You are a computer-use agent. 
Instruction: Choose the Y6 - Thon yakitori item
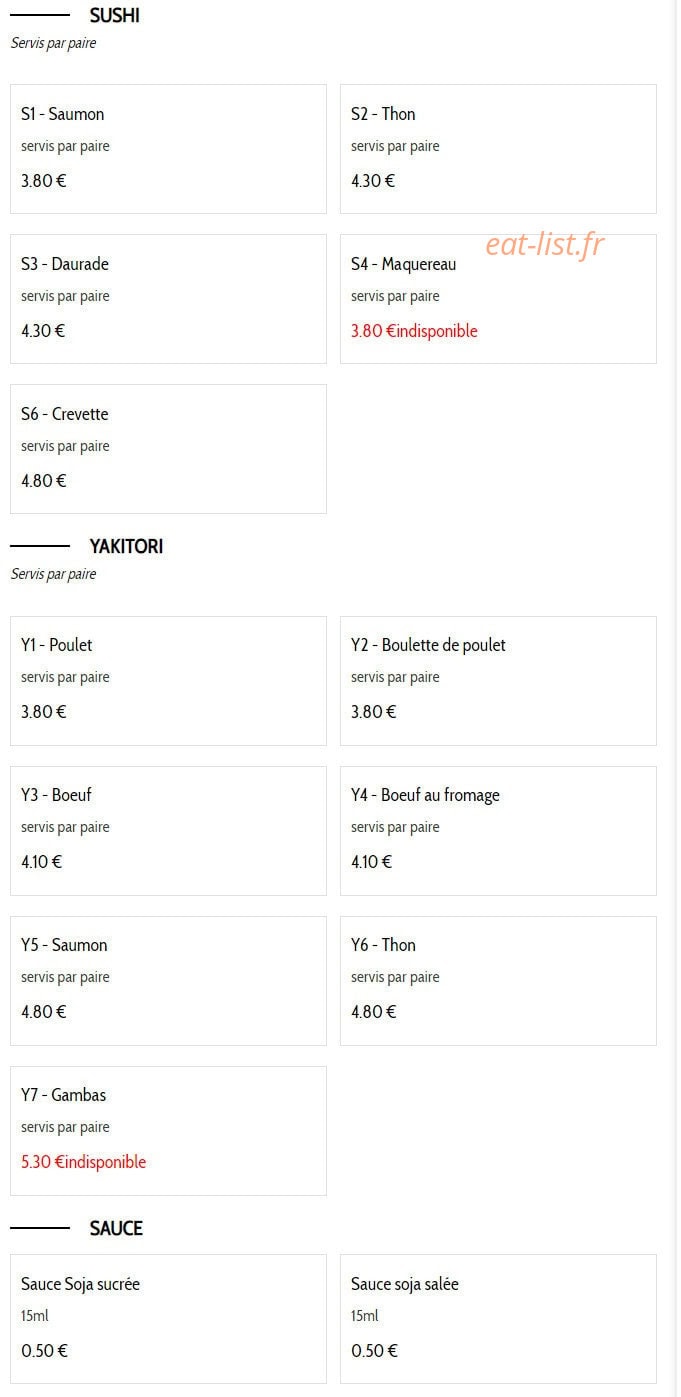coord(498,981)
